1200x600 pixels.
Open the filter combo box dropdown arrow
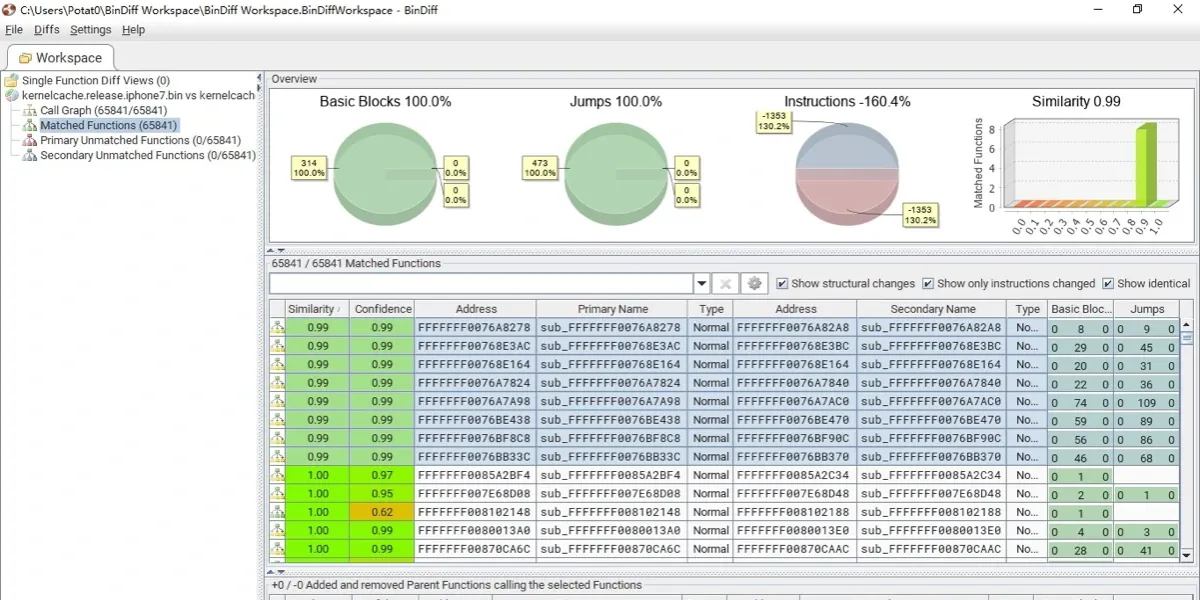[701, 284]
